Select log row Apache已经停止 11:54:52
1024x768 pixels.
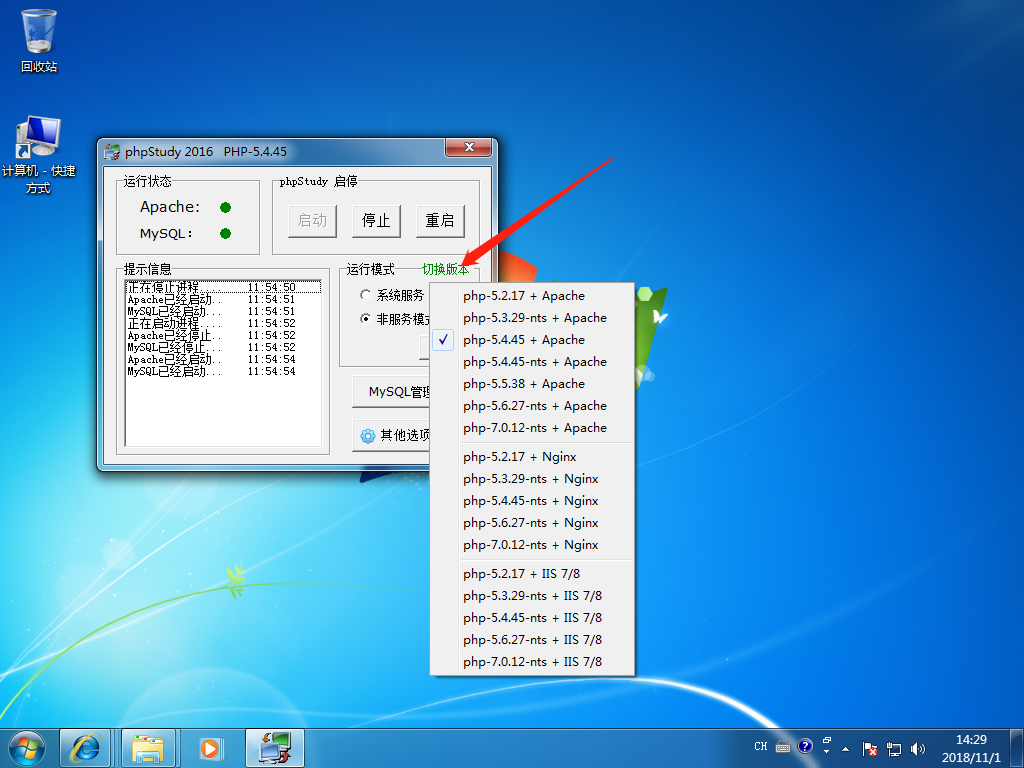tap(223, 336)
